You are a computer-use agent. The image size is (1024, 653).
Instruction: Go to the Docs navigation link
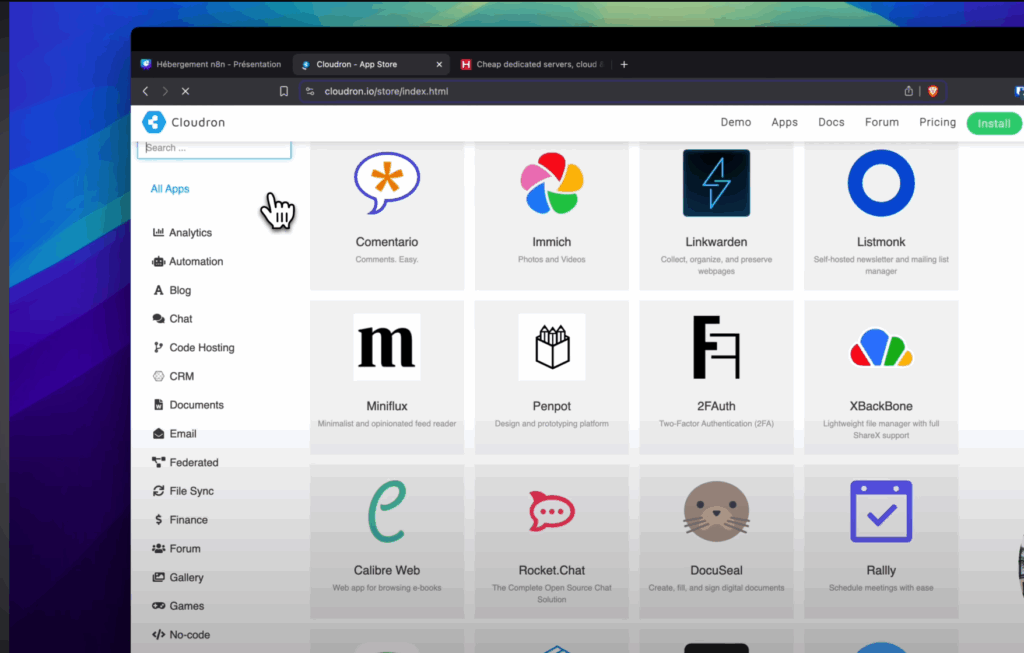[831, 122]
